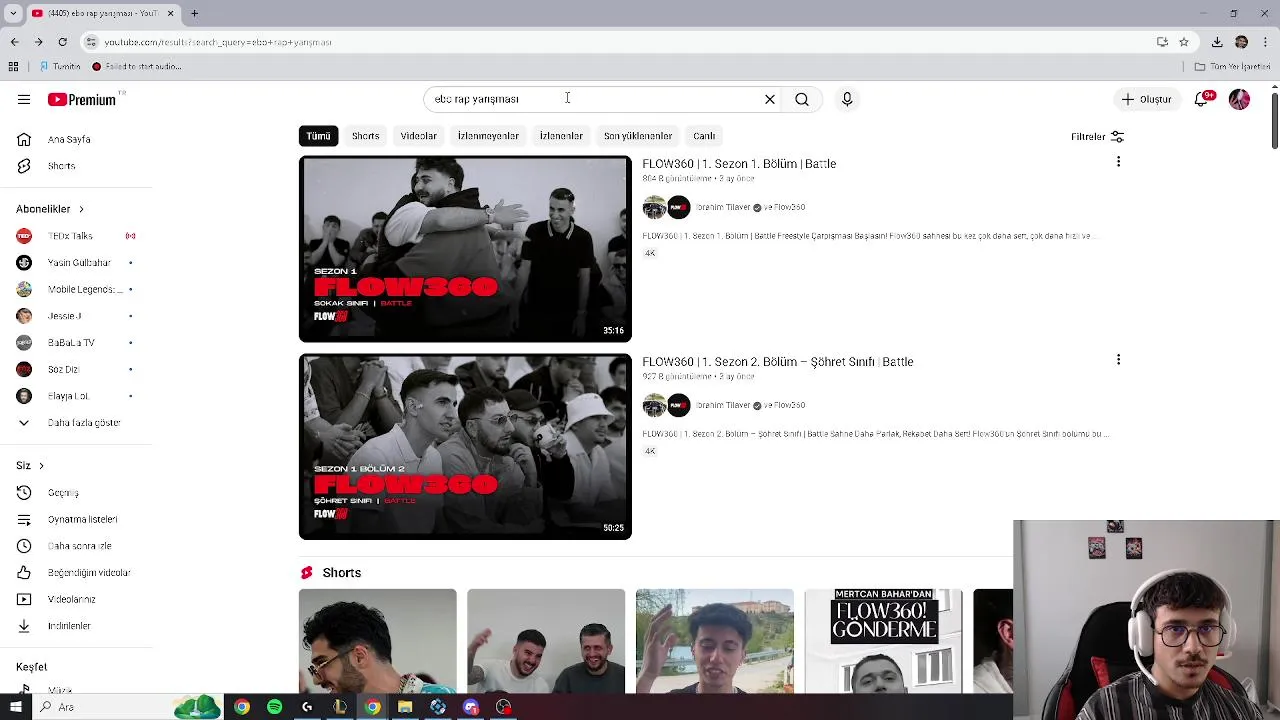Open İbrahim Tilaver channel under first video

tap(723, 207)
